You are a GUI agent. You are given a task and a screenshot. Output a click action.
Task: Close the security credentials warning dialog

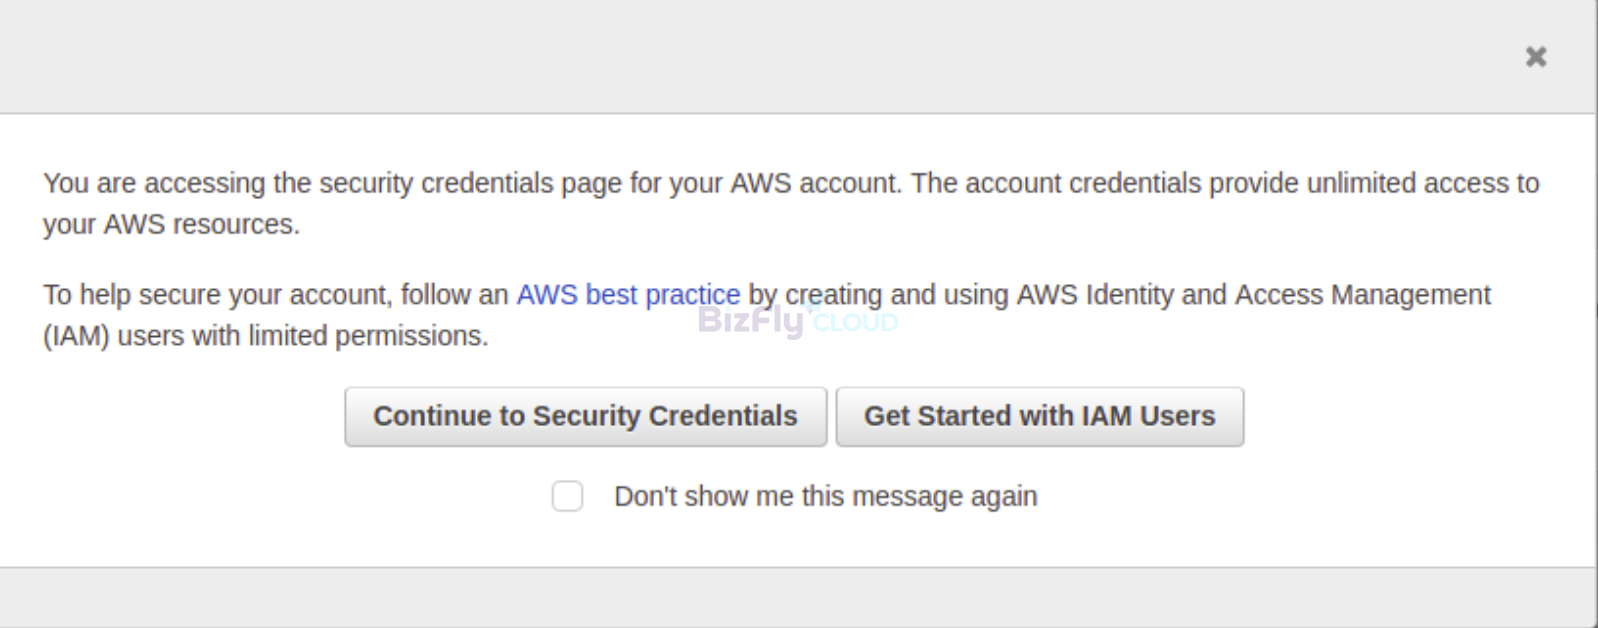(x=1535, y=57)
